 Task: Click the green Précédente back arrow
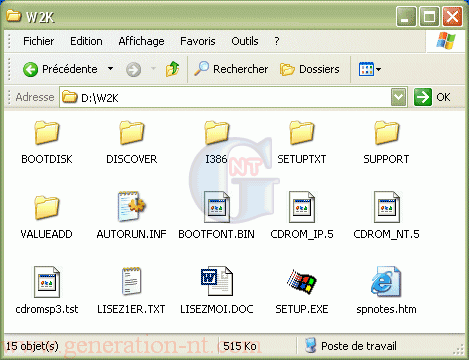pyautogui.click(x=30, y=69)
